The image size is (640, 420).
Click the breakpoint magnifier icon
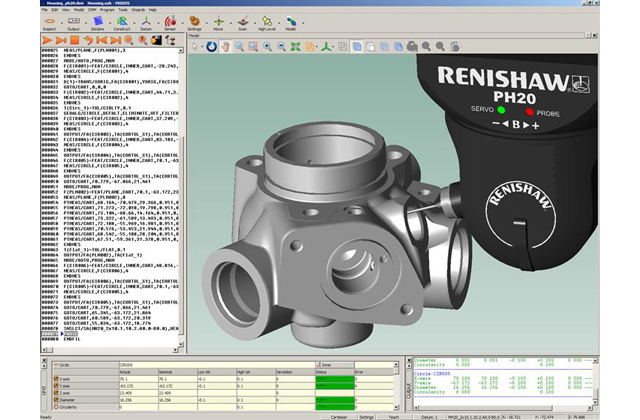(142, 40)
